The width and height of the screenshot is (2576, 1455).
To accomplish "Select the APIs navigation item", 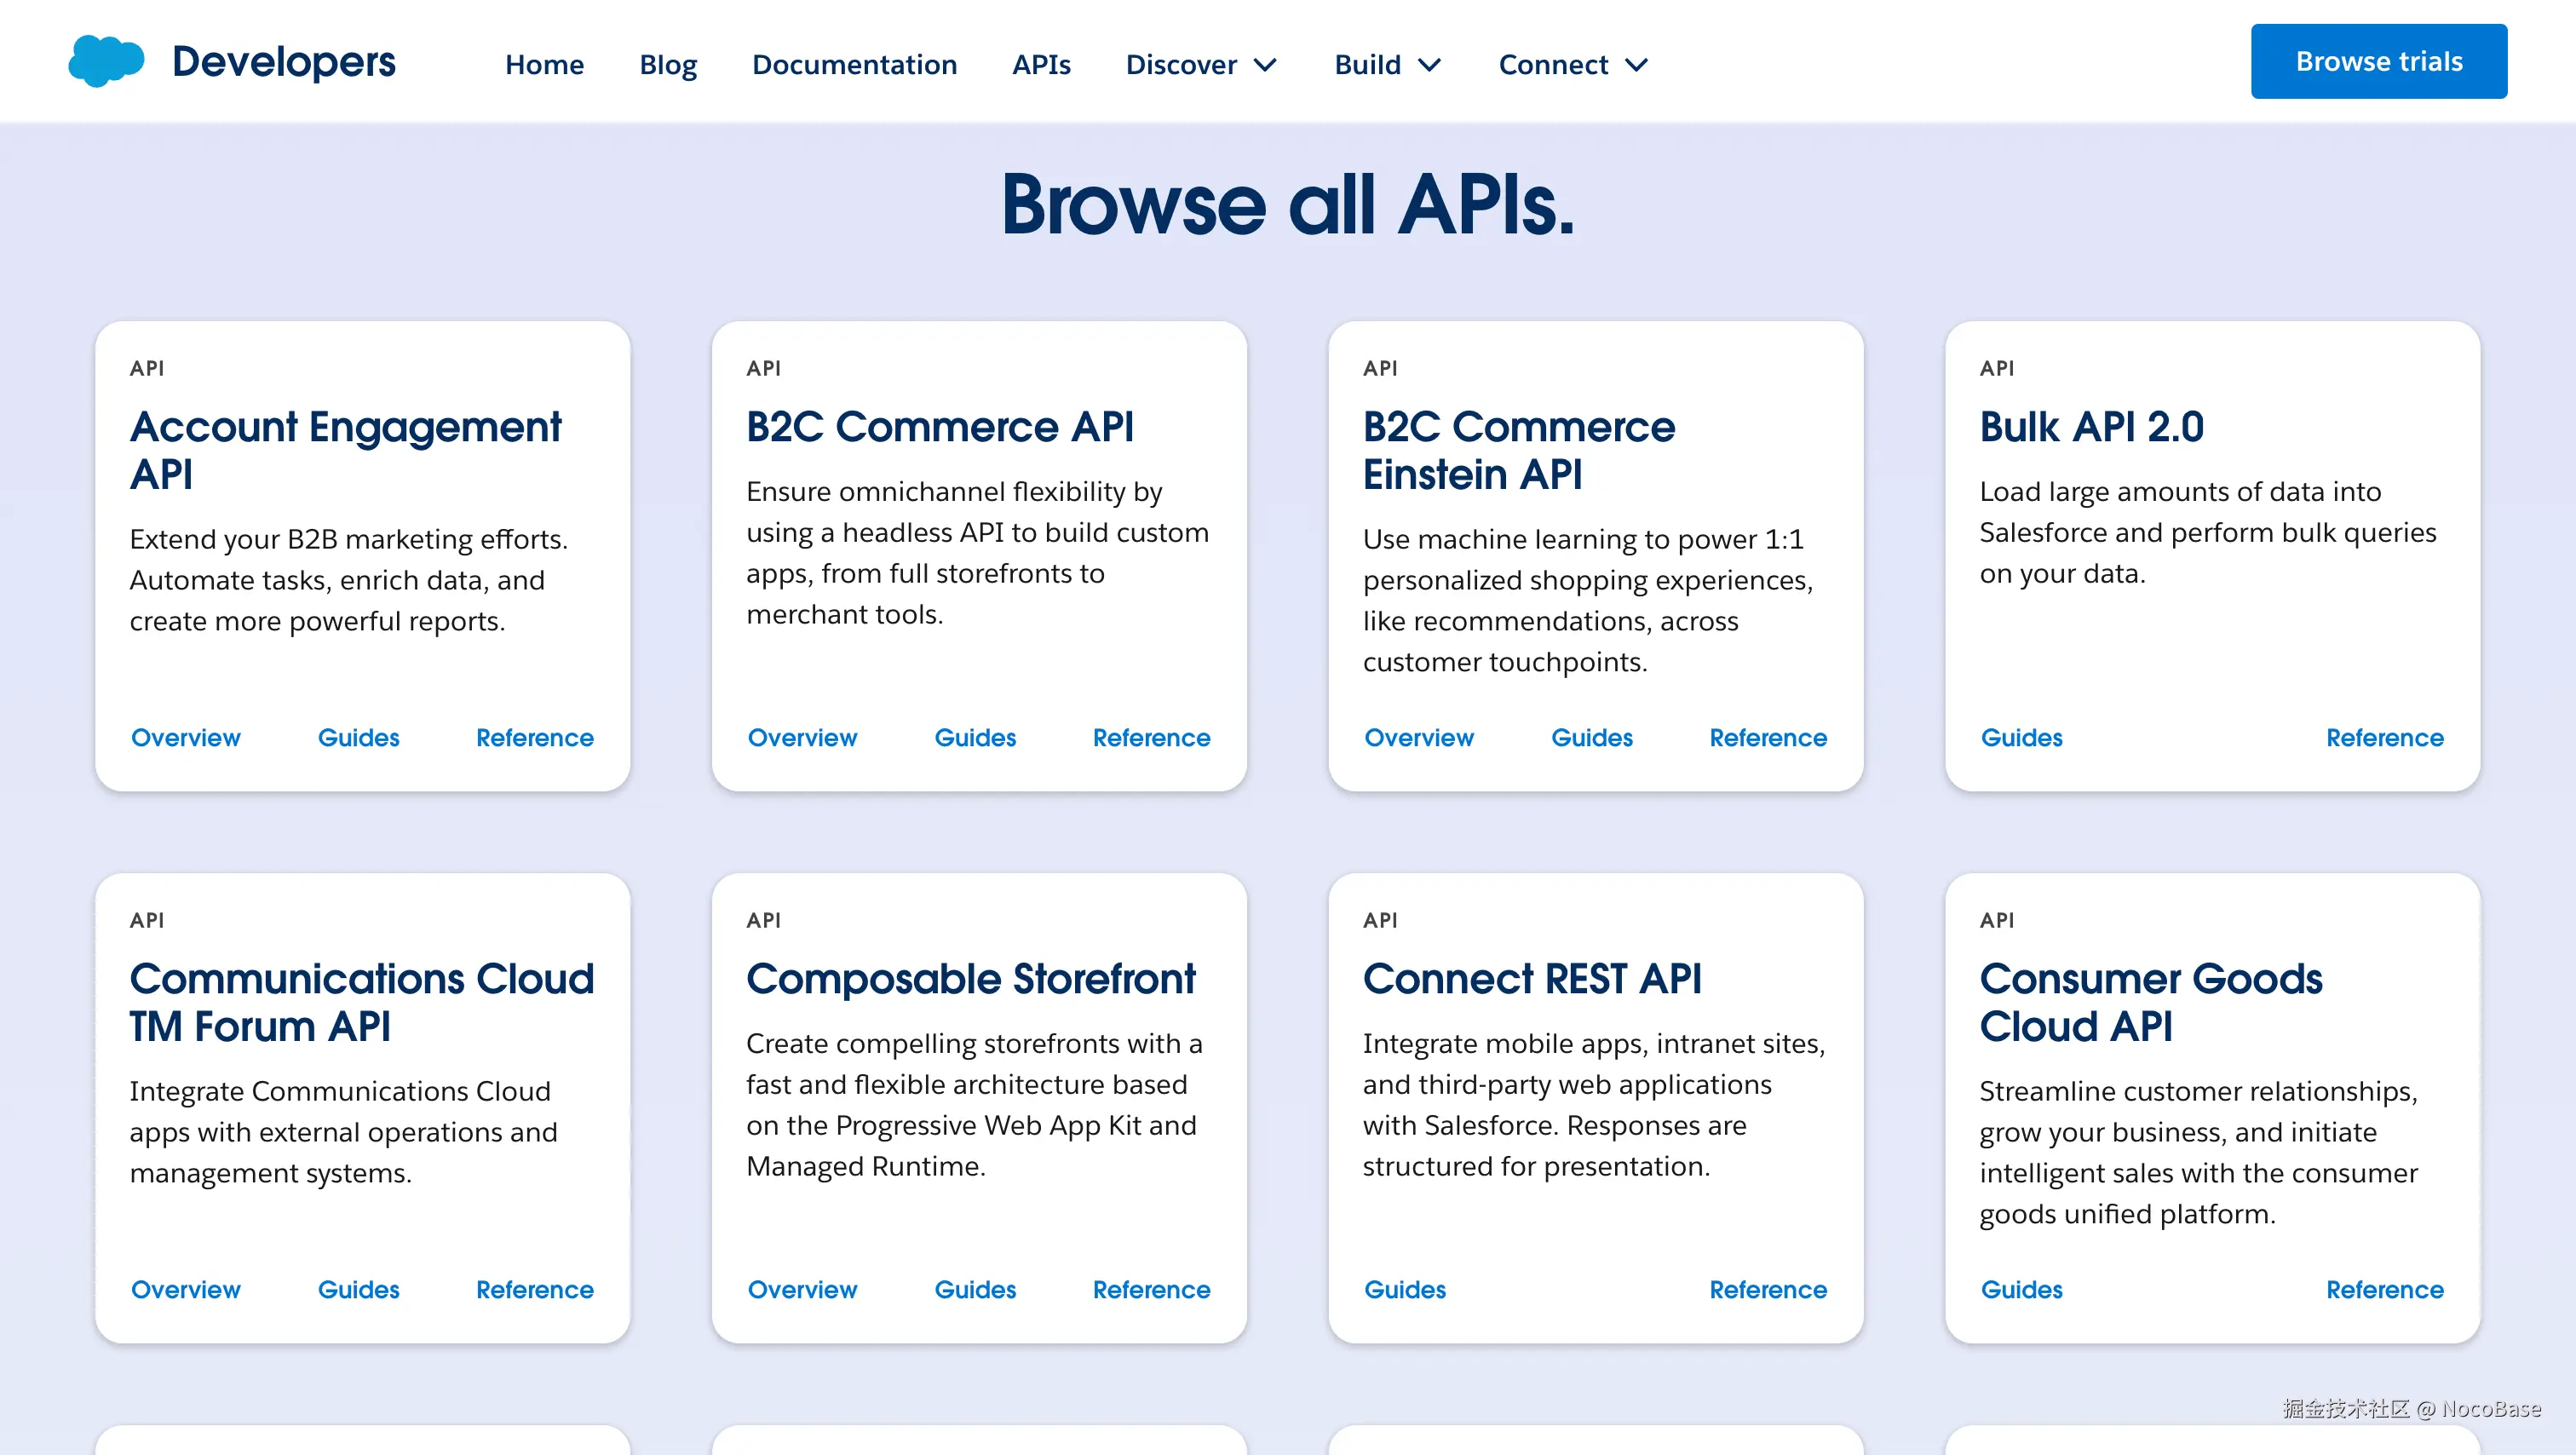I will [1041, 64].
